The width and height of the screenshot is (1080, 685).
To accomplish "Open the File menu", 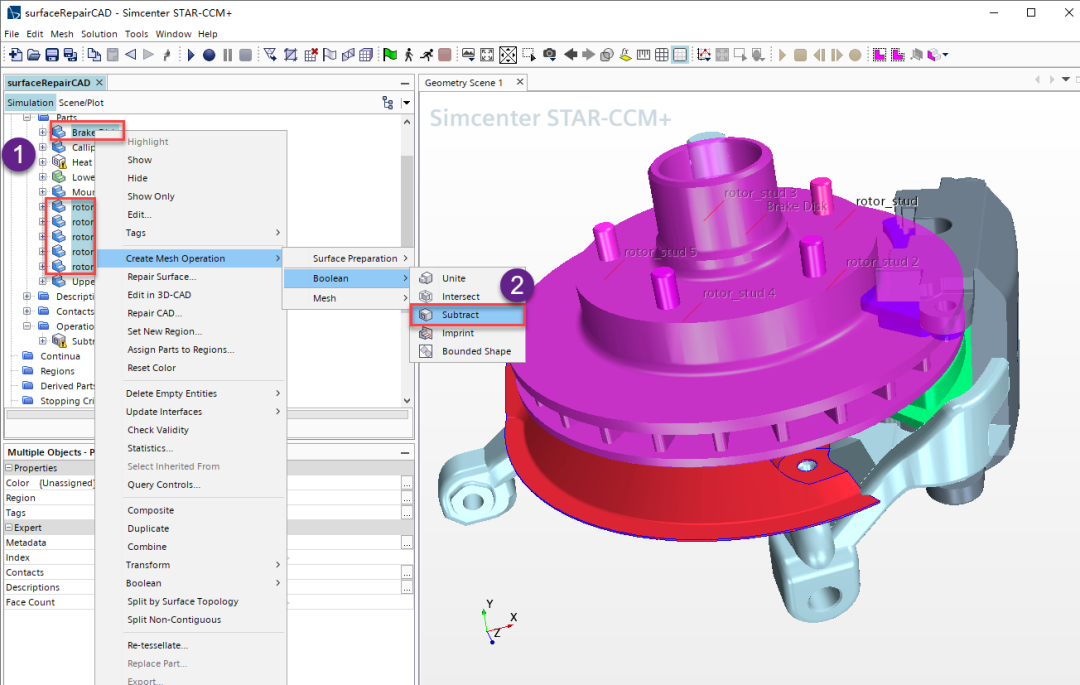I will tap(12, 34).
